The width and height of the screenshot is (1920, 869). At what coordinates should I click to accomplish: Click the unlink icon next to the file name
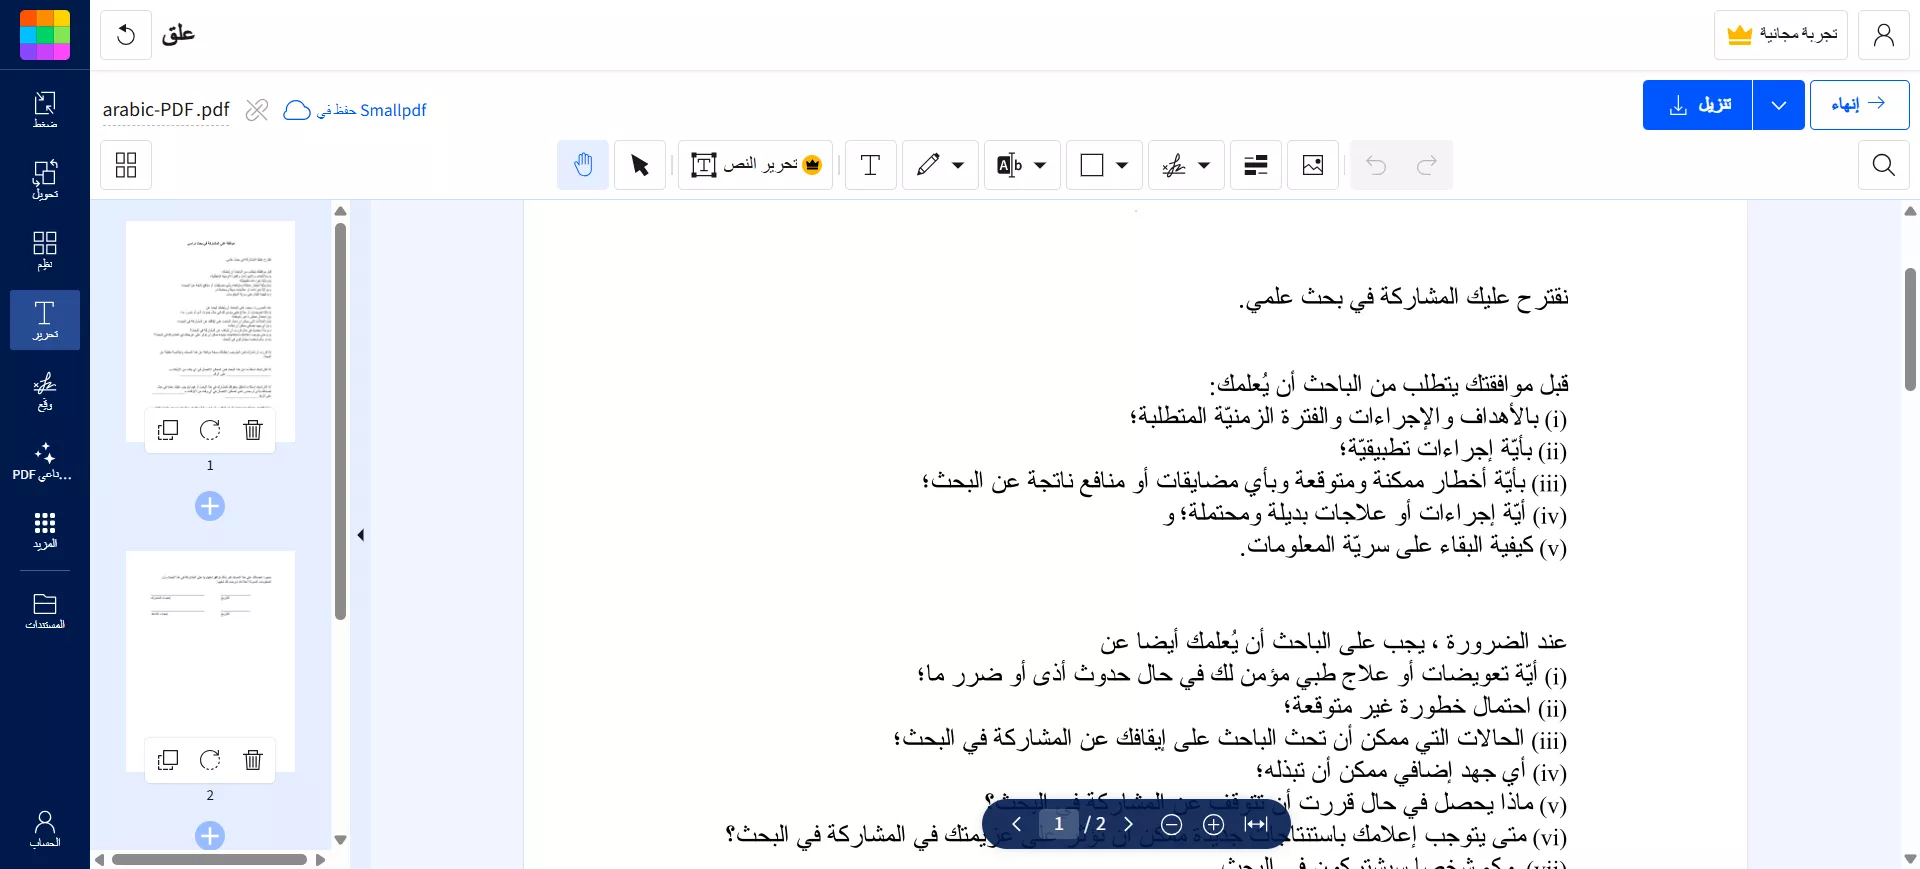(x=257, y=110)
